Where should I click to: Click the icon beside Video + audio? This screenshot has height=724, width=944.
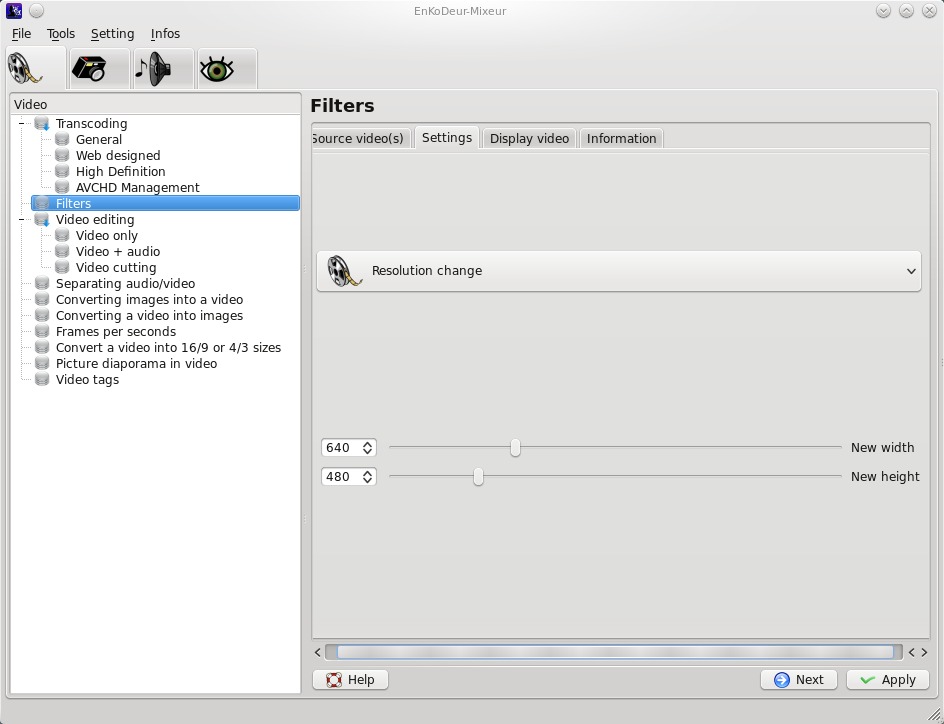62,252
